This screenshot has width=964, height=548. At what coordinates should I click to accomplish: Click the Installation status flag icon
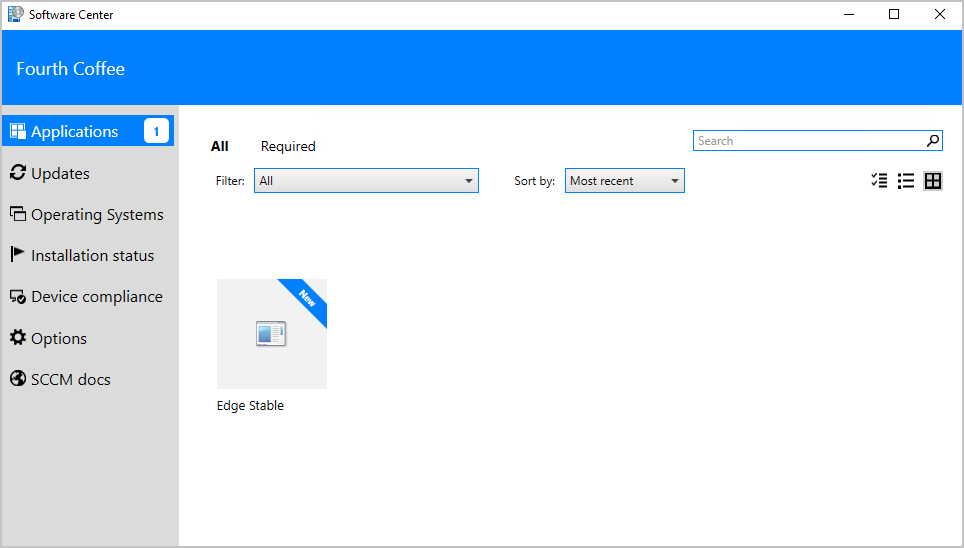(x=17, y=254)
